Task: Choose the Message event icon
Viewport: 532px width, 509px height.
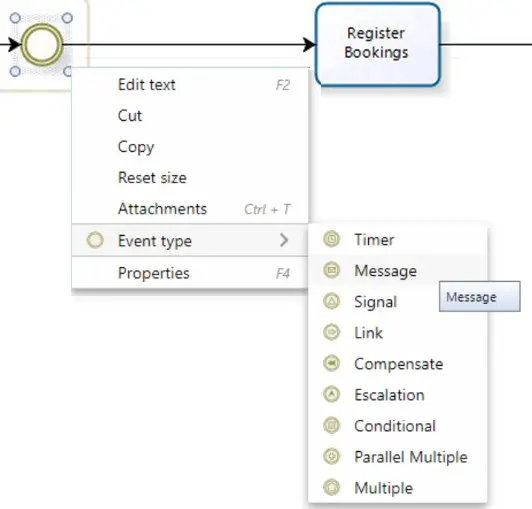Action: click(331, 270)
